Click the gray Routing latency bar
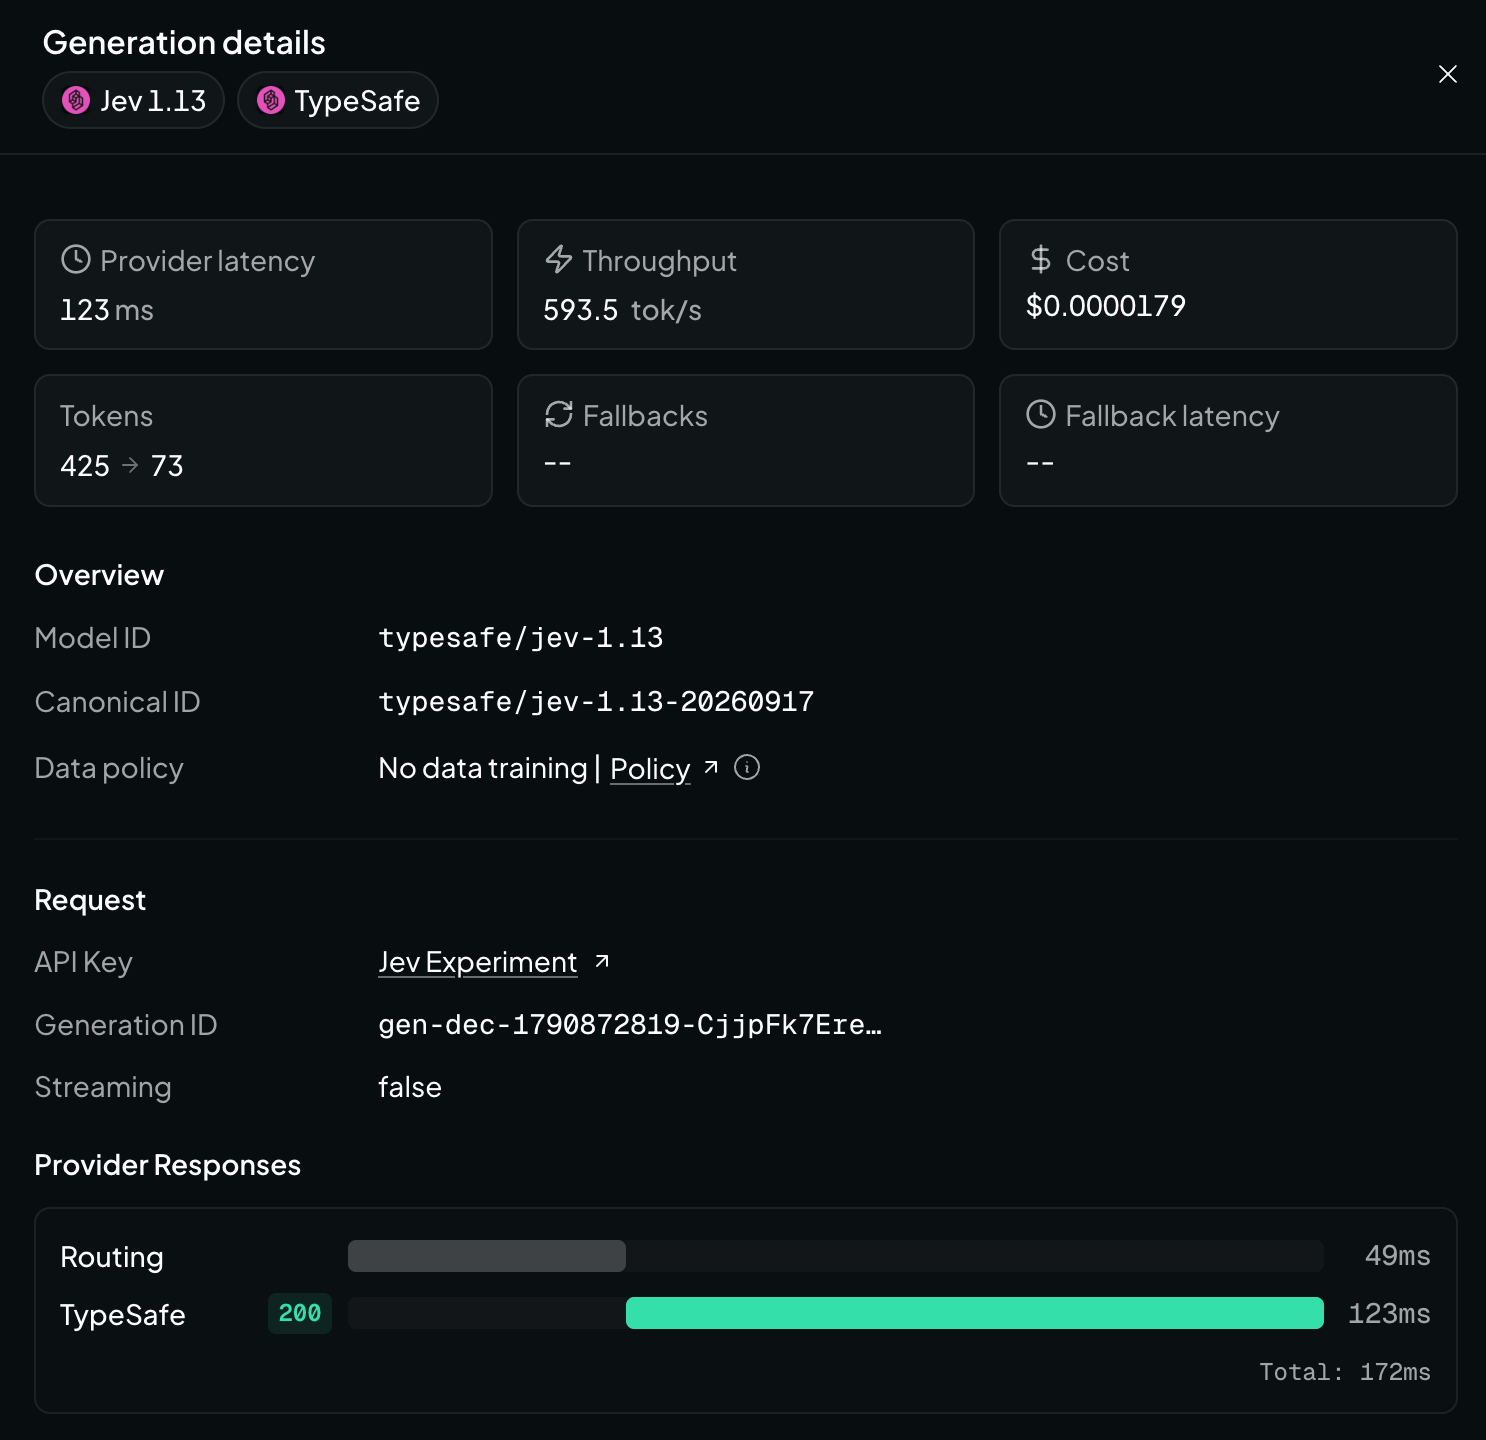This screenshot has height=1440, width=1486. [487, 1256]
